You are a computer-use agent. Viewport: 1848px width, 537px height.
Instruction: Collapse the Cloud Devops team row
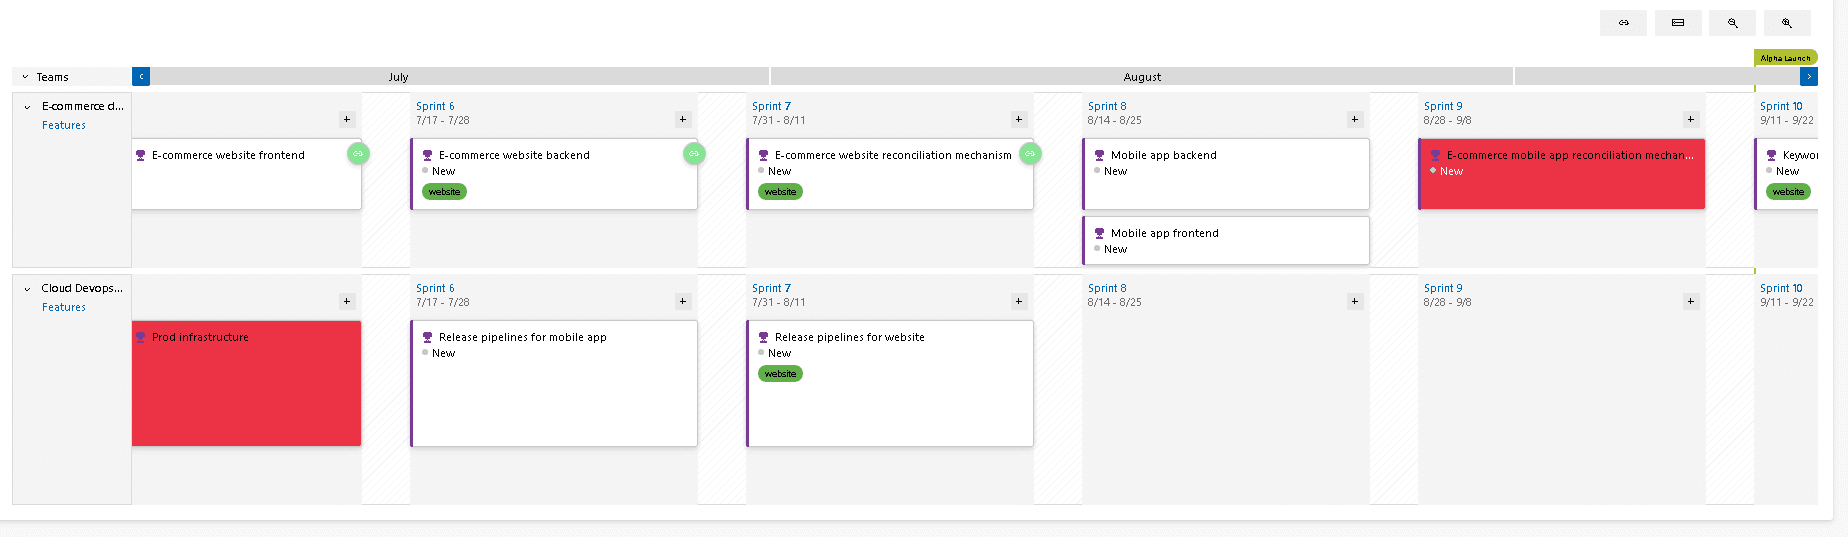pos(27,289)
